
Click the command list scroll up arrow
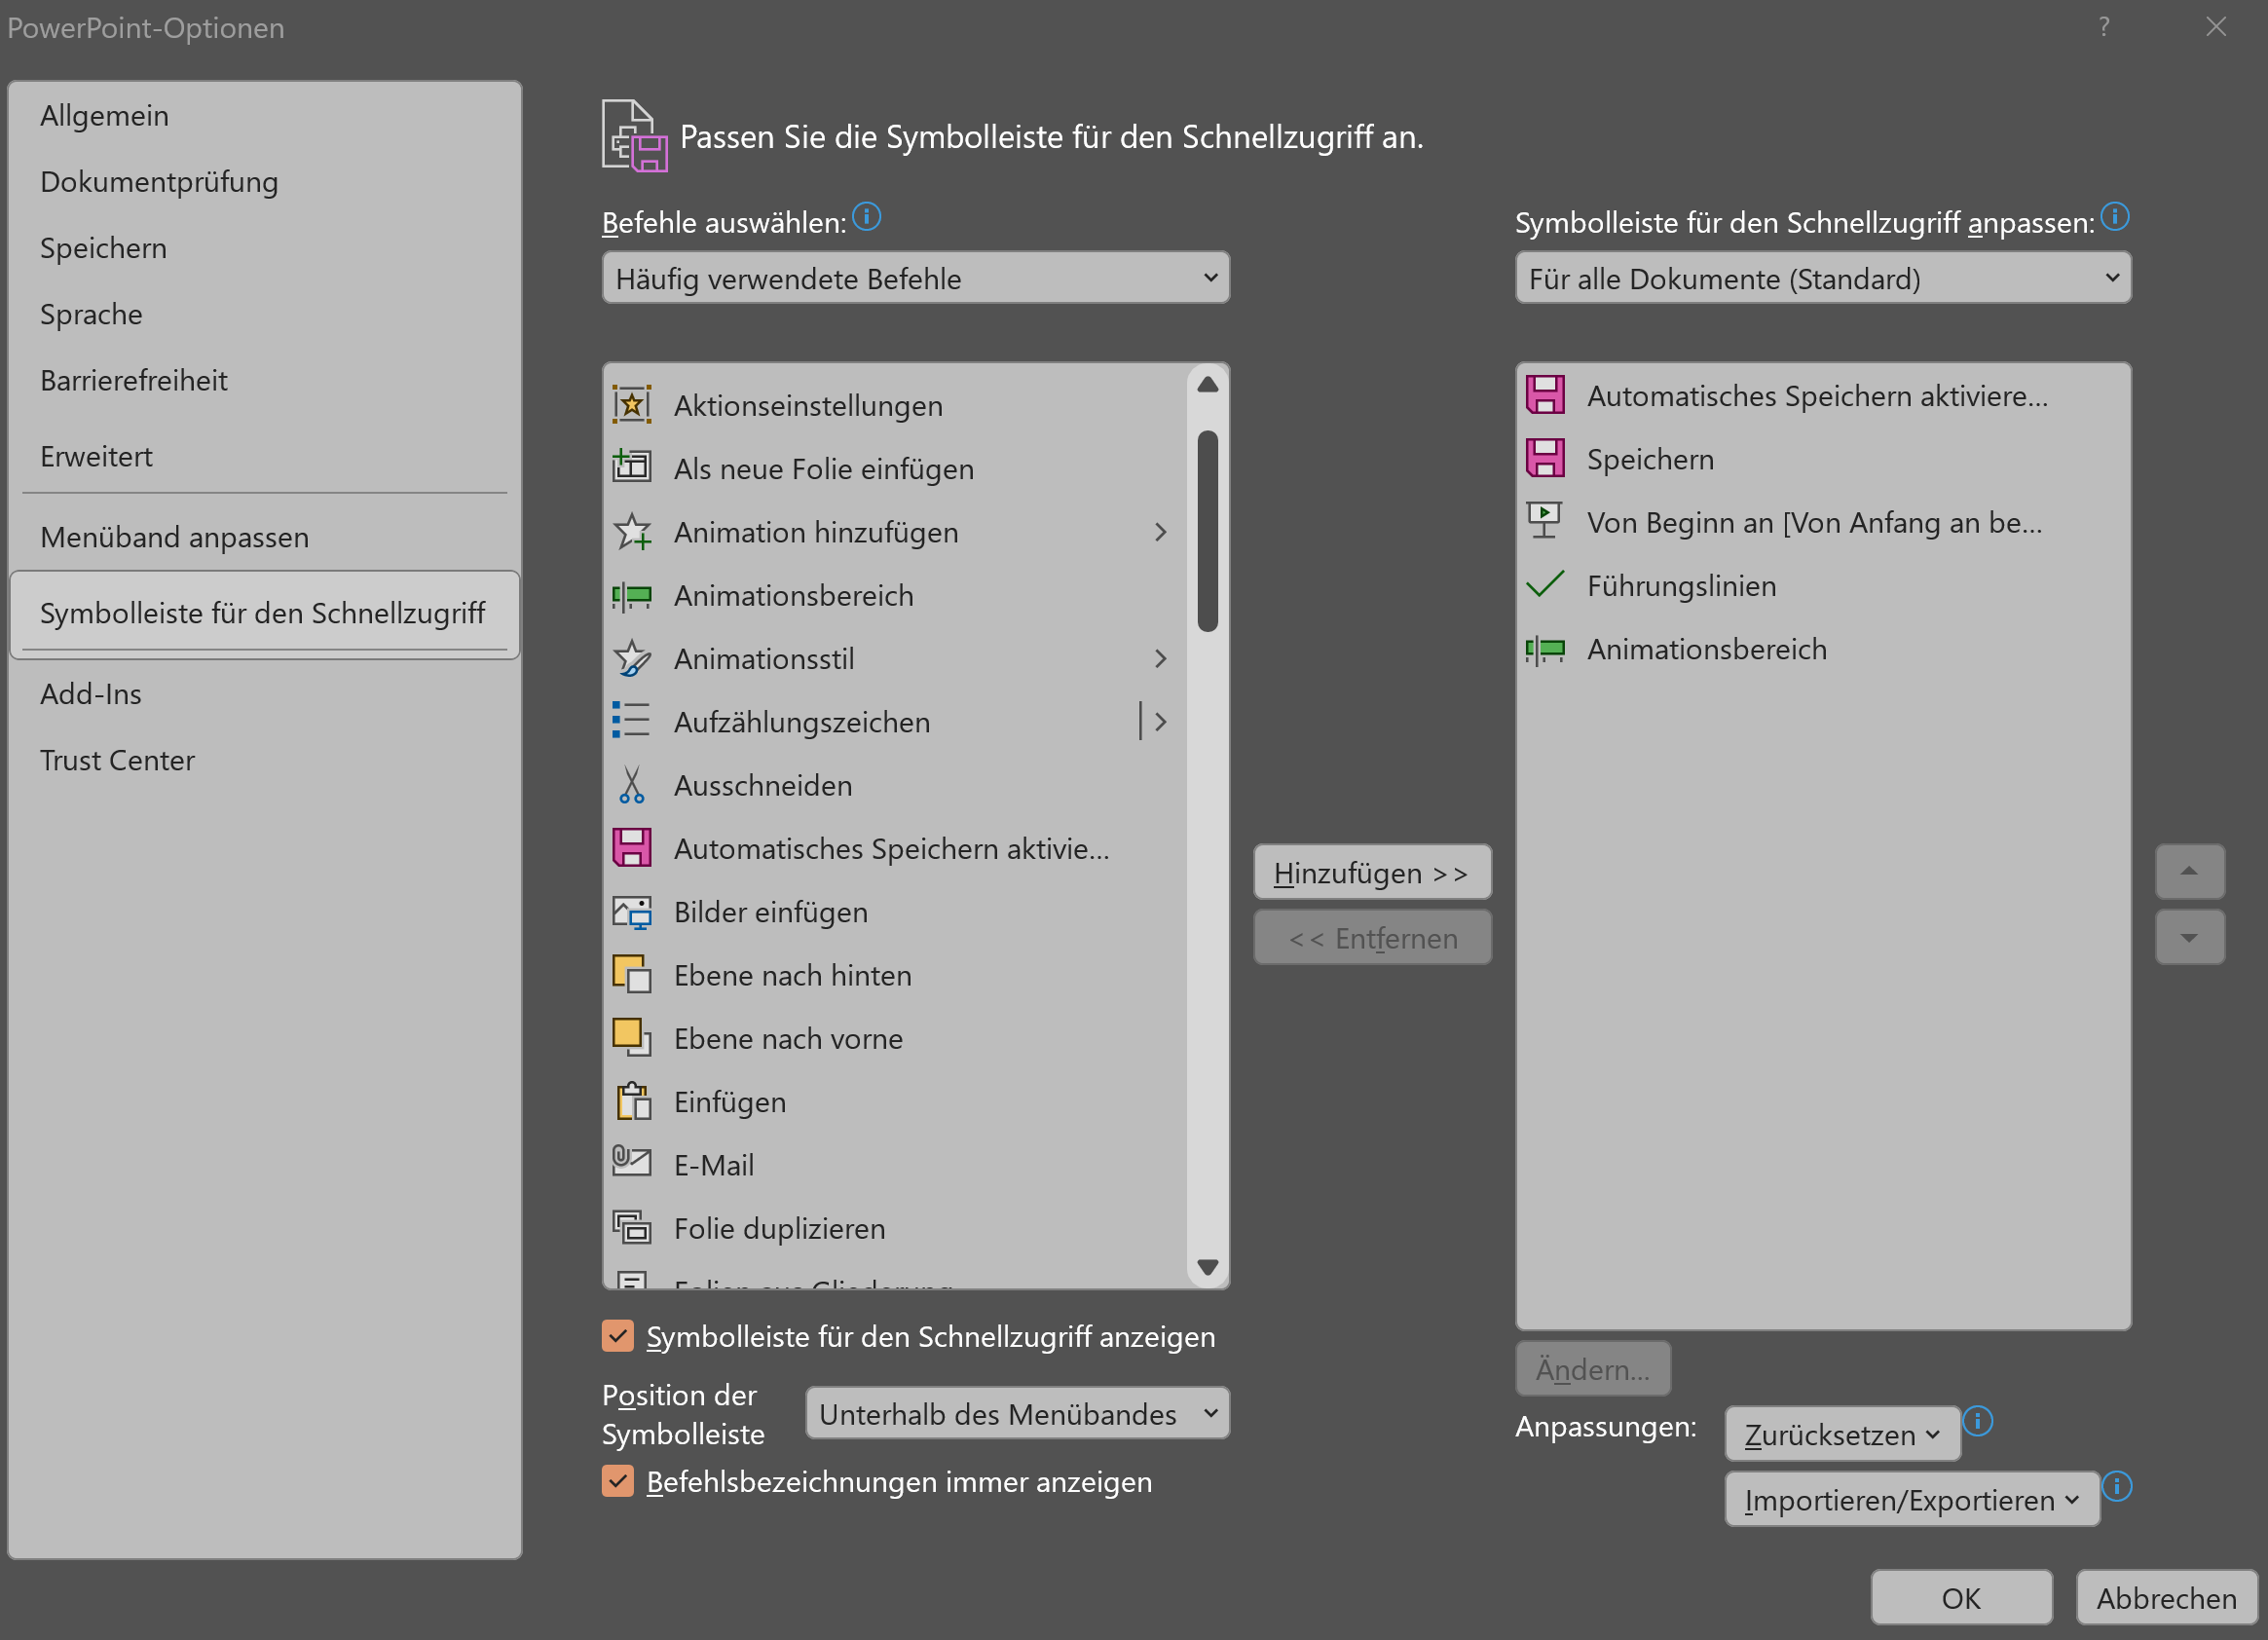[x=1207, y=385]
